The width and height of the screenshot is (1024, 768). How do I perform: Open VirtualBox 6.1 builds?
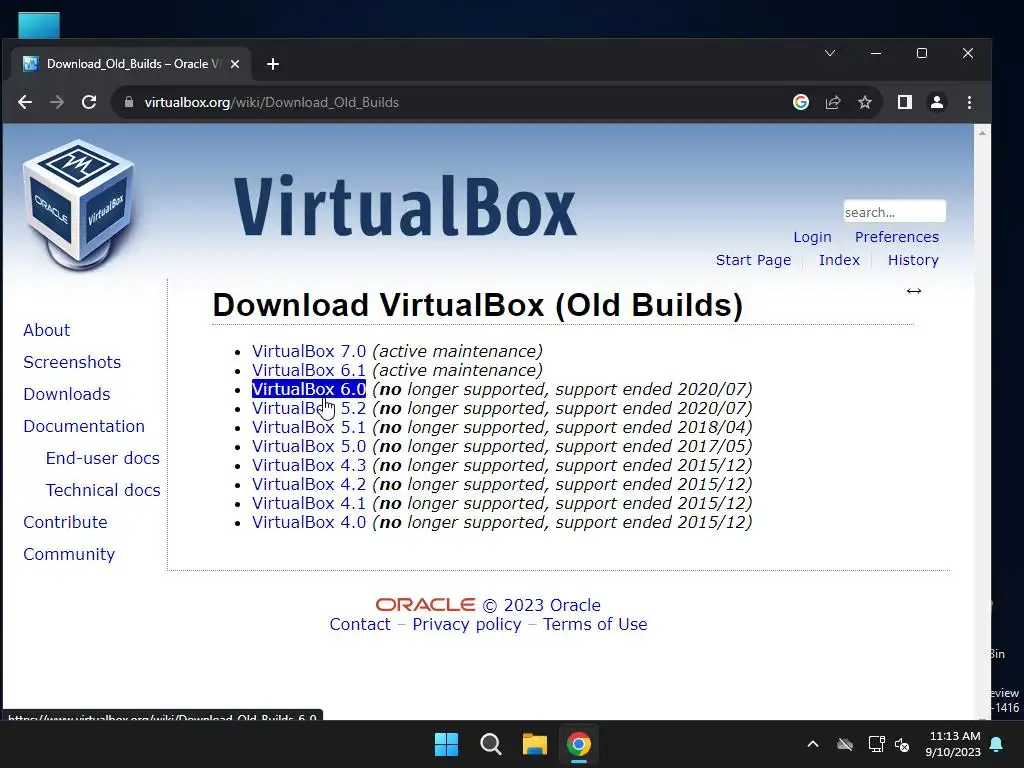click(309, 370)
